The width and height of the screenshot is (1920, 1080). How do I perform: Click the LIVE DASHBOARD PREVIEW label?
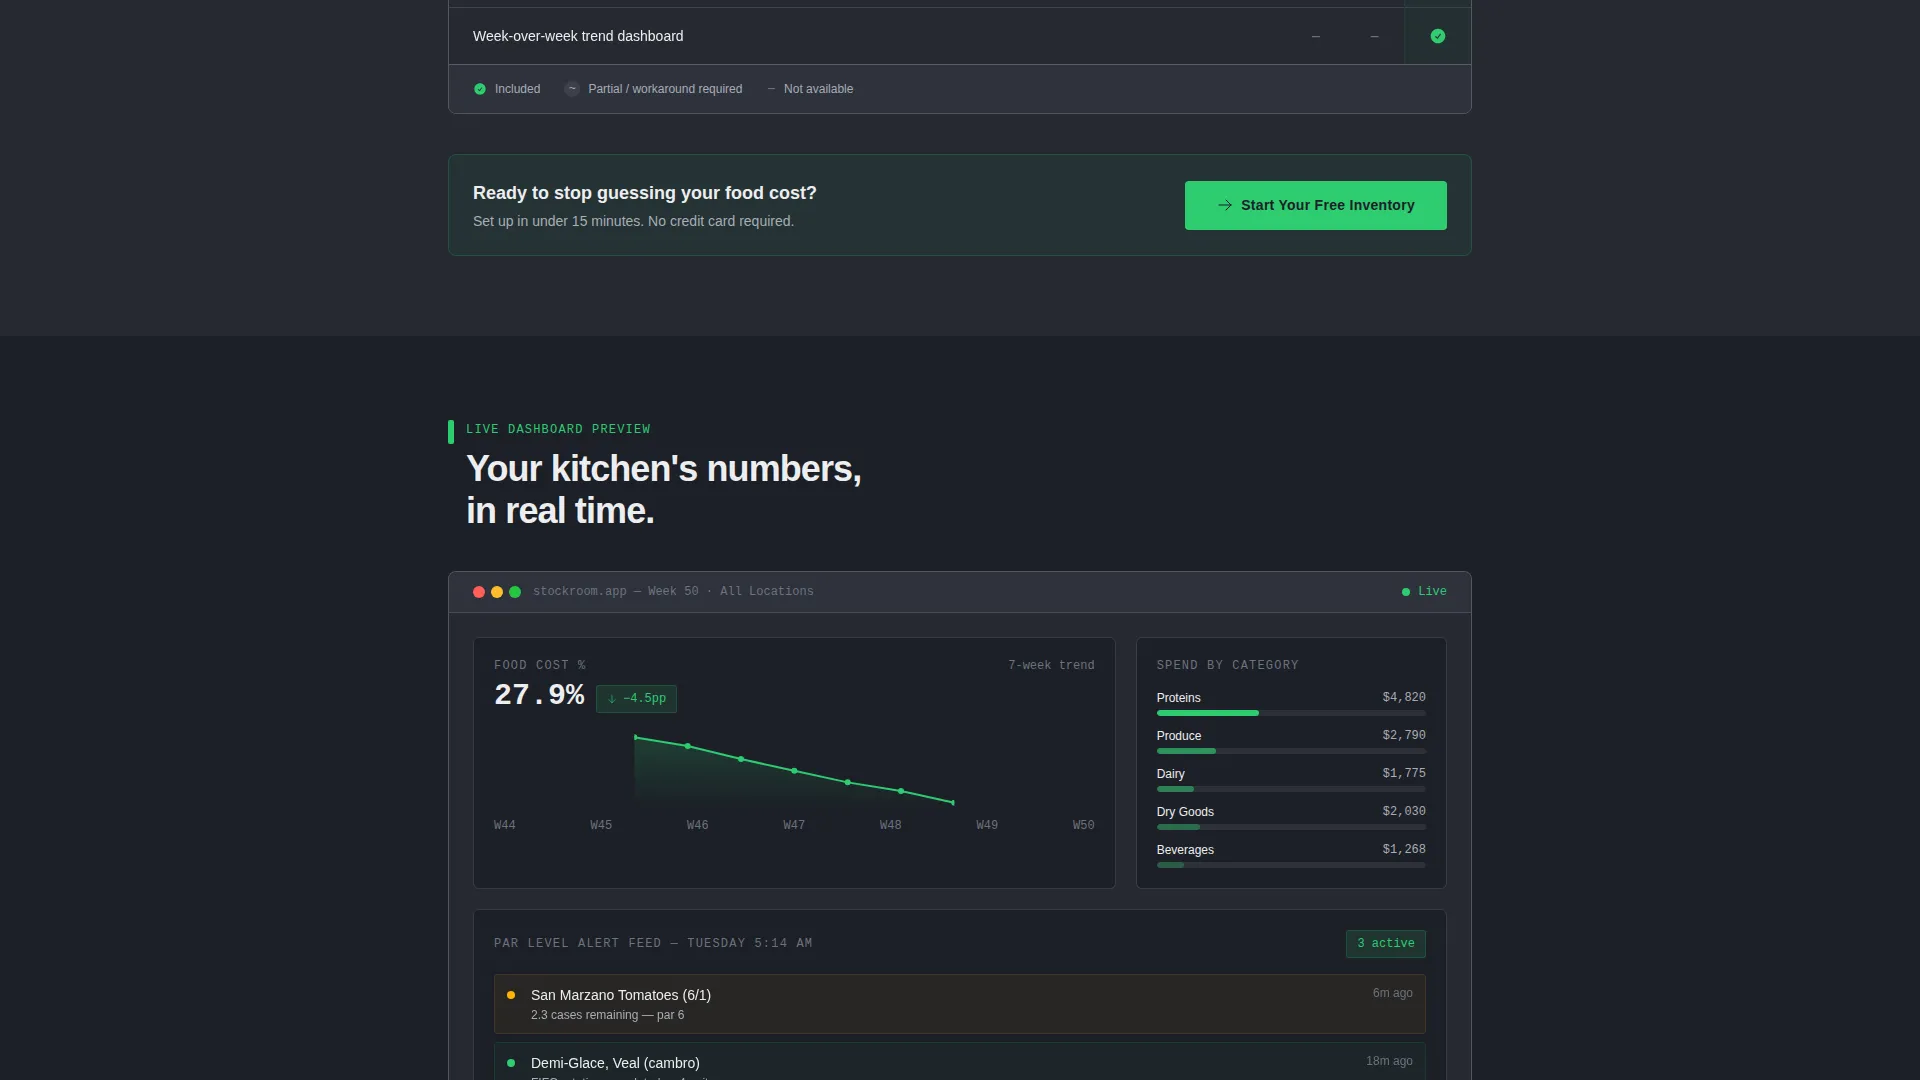(x=558, y=429)
